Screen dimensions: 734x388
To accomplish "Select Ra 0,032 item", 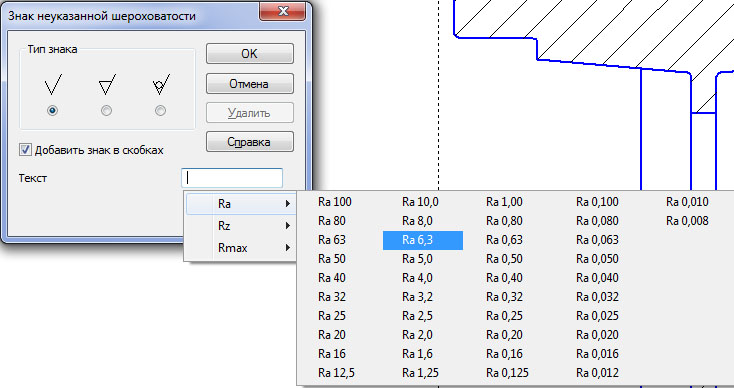I will tap(597, 297).
